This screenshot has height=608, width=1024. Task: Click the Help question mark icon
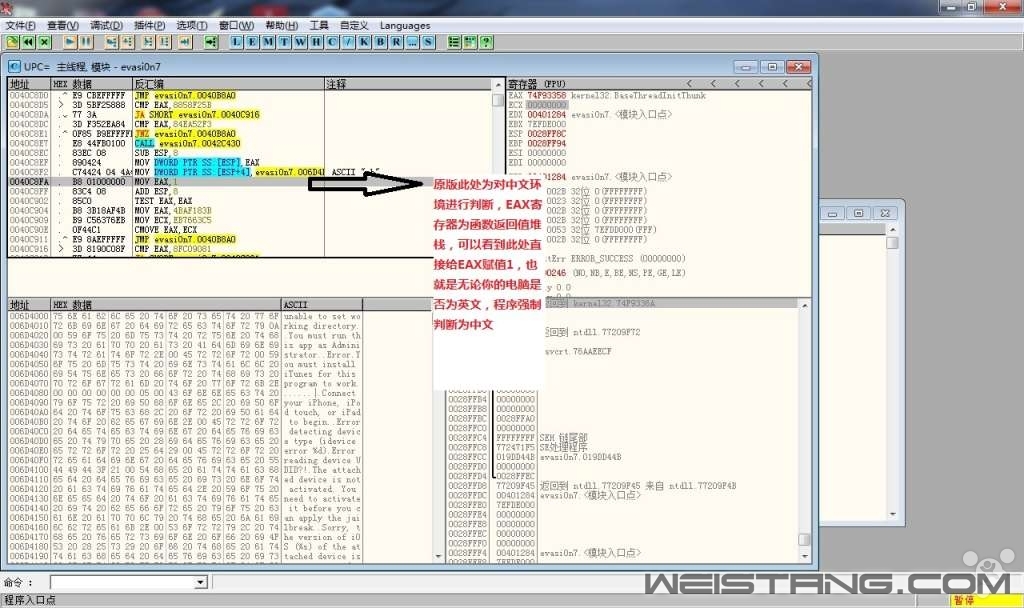pos(486,42)
